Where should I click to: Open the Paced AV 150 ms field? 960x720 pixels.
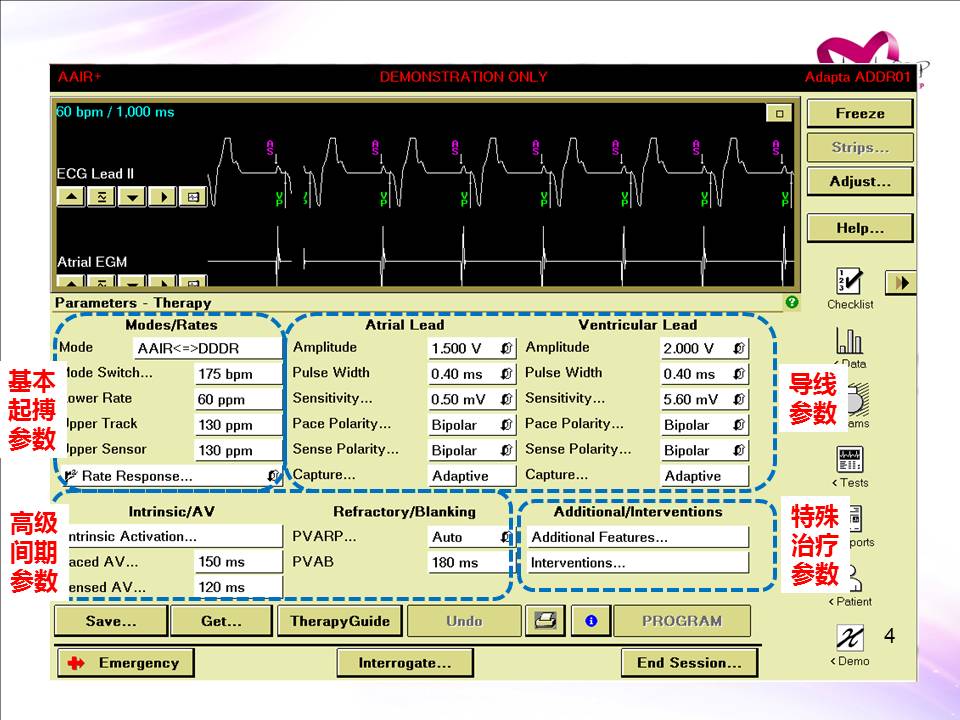point(238,563)
